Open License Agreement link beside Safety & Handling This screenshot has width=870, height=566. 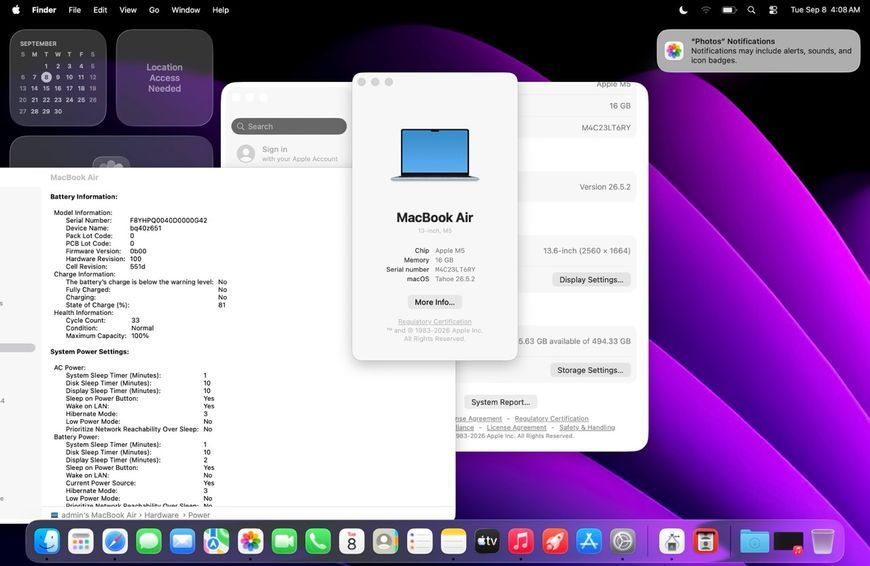click(x=517, y=427)
